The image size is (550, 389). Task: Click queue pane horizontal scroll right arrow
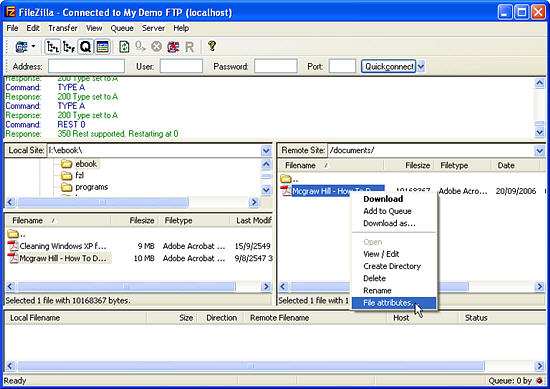pos(539,366)
